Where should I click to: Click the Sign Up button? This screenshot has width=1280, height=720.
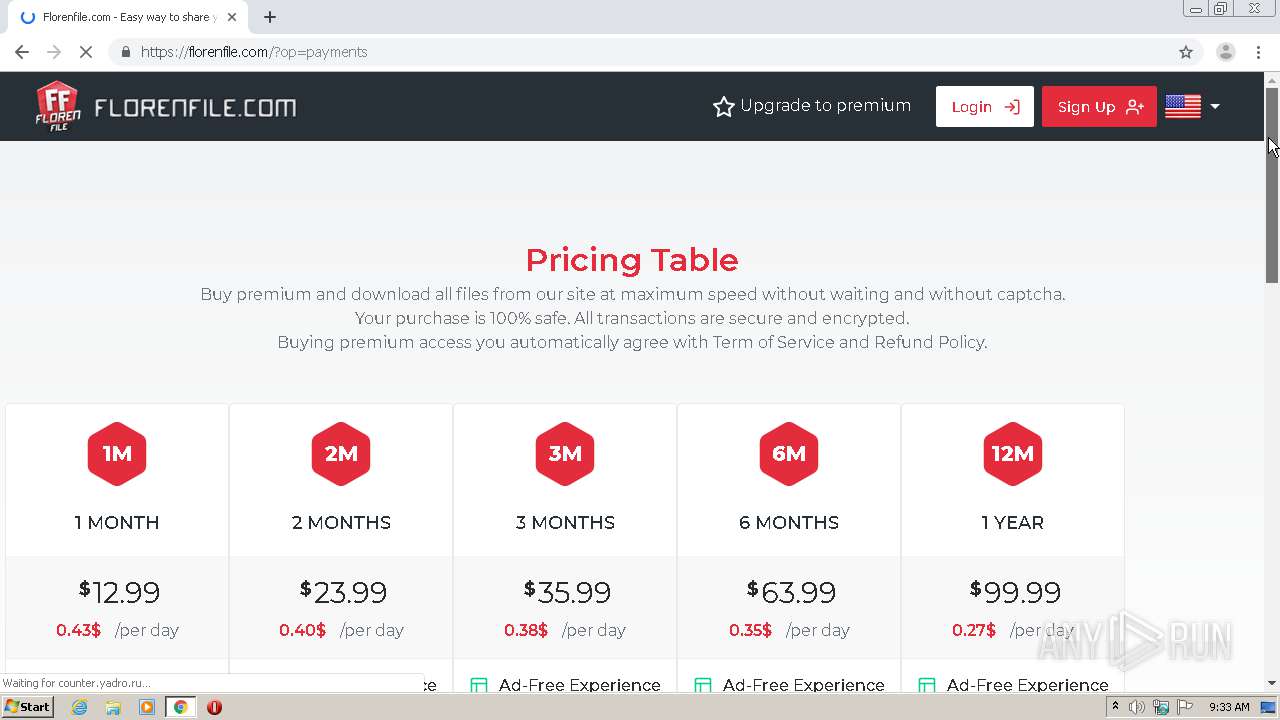click(x=1099, y=107)
